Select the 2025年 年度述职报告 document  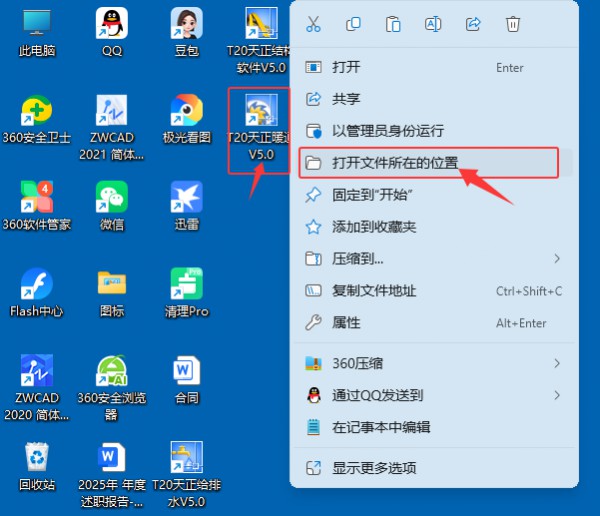[112, 475]
